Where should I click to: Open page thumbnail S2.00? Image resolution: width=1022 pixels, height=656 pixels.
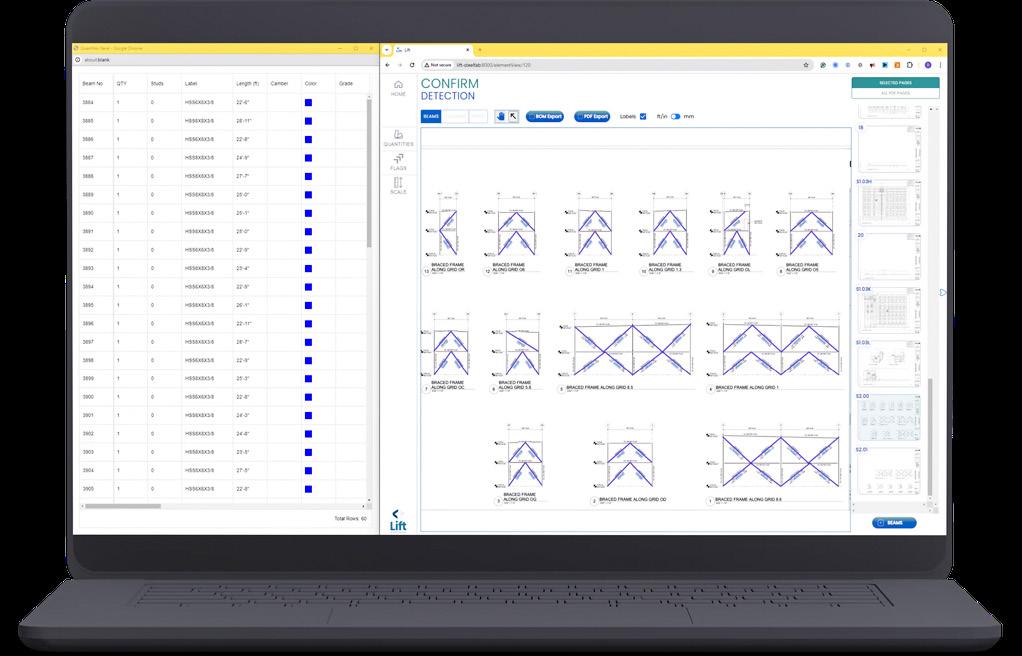[x=888, y=417]
